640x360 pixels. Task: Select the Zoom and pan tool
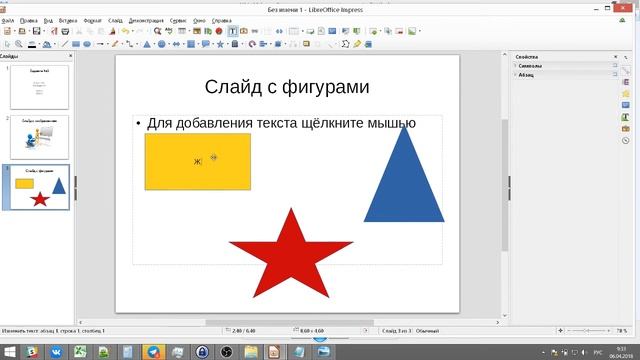(19, 44)
